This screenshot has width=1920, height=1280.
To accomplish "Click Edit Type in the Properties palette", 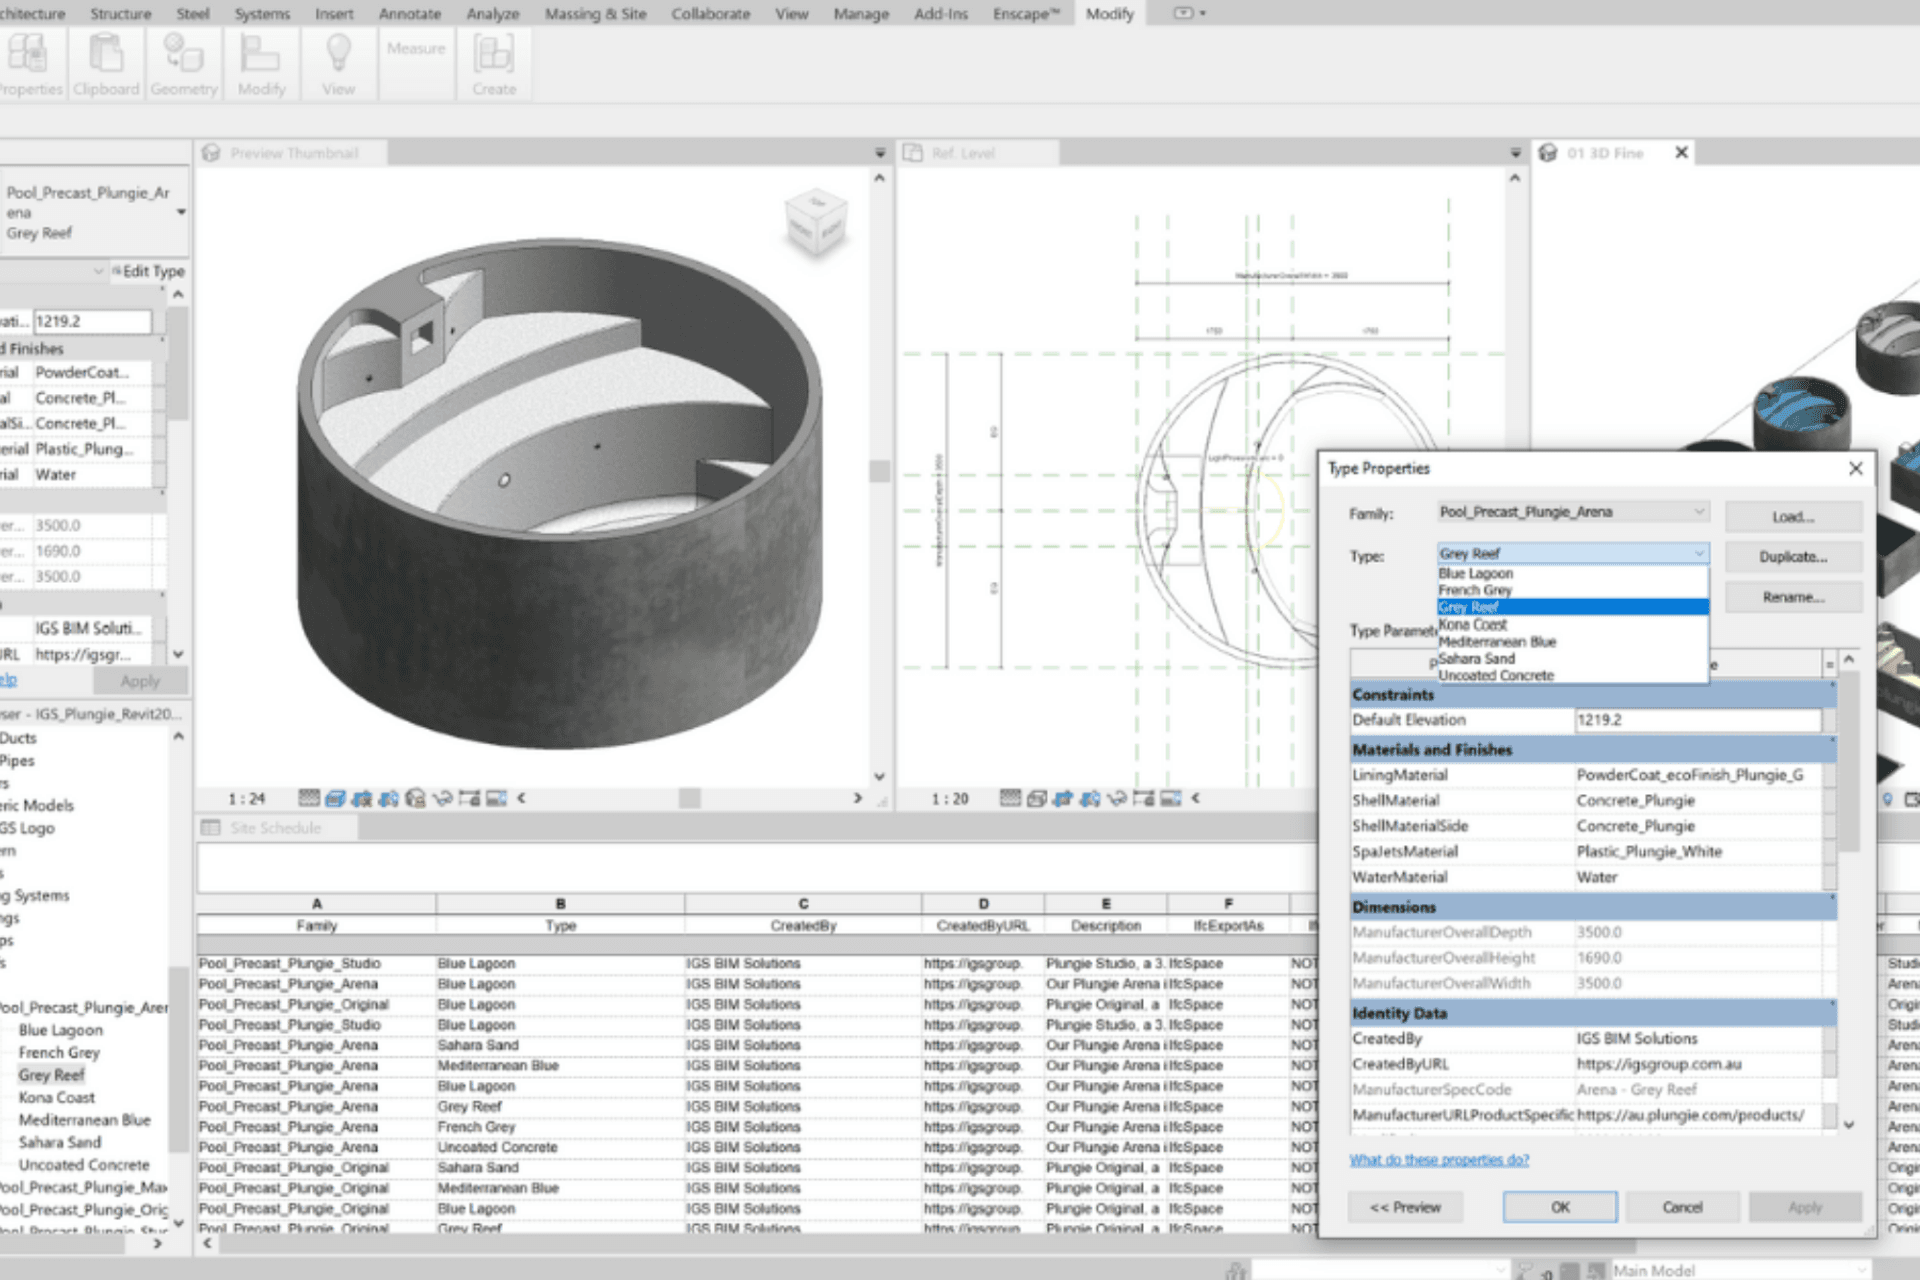I will [150, 271].
